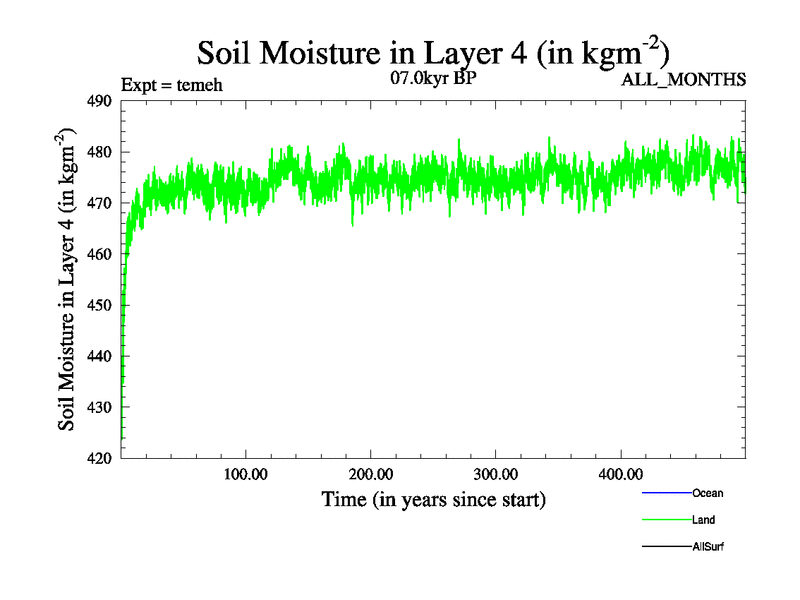Click the 300.00 x-axis tick label
Screen dimensions: 800x600
pos(495,473)
